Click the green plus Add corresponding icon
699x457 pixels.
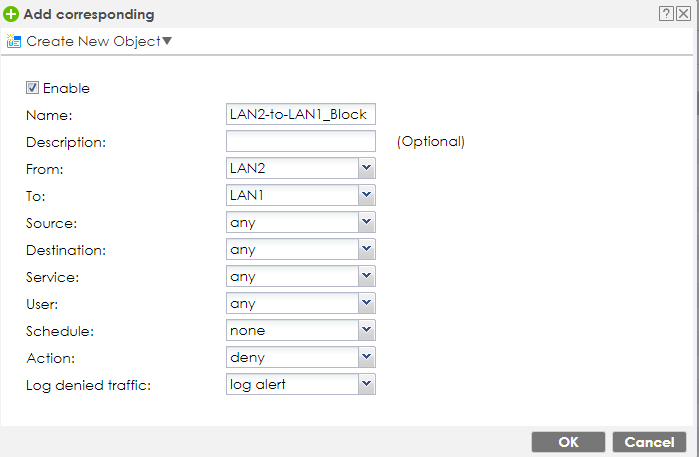tap(11, 15)
